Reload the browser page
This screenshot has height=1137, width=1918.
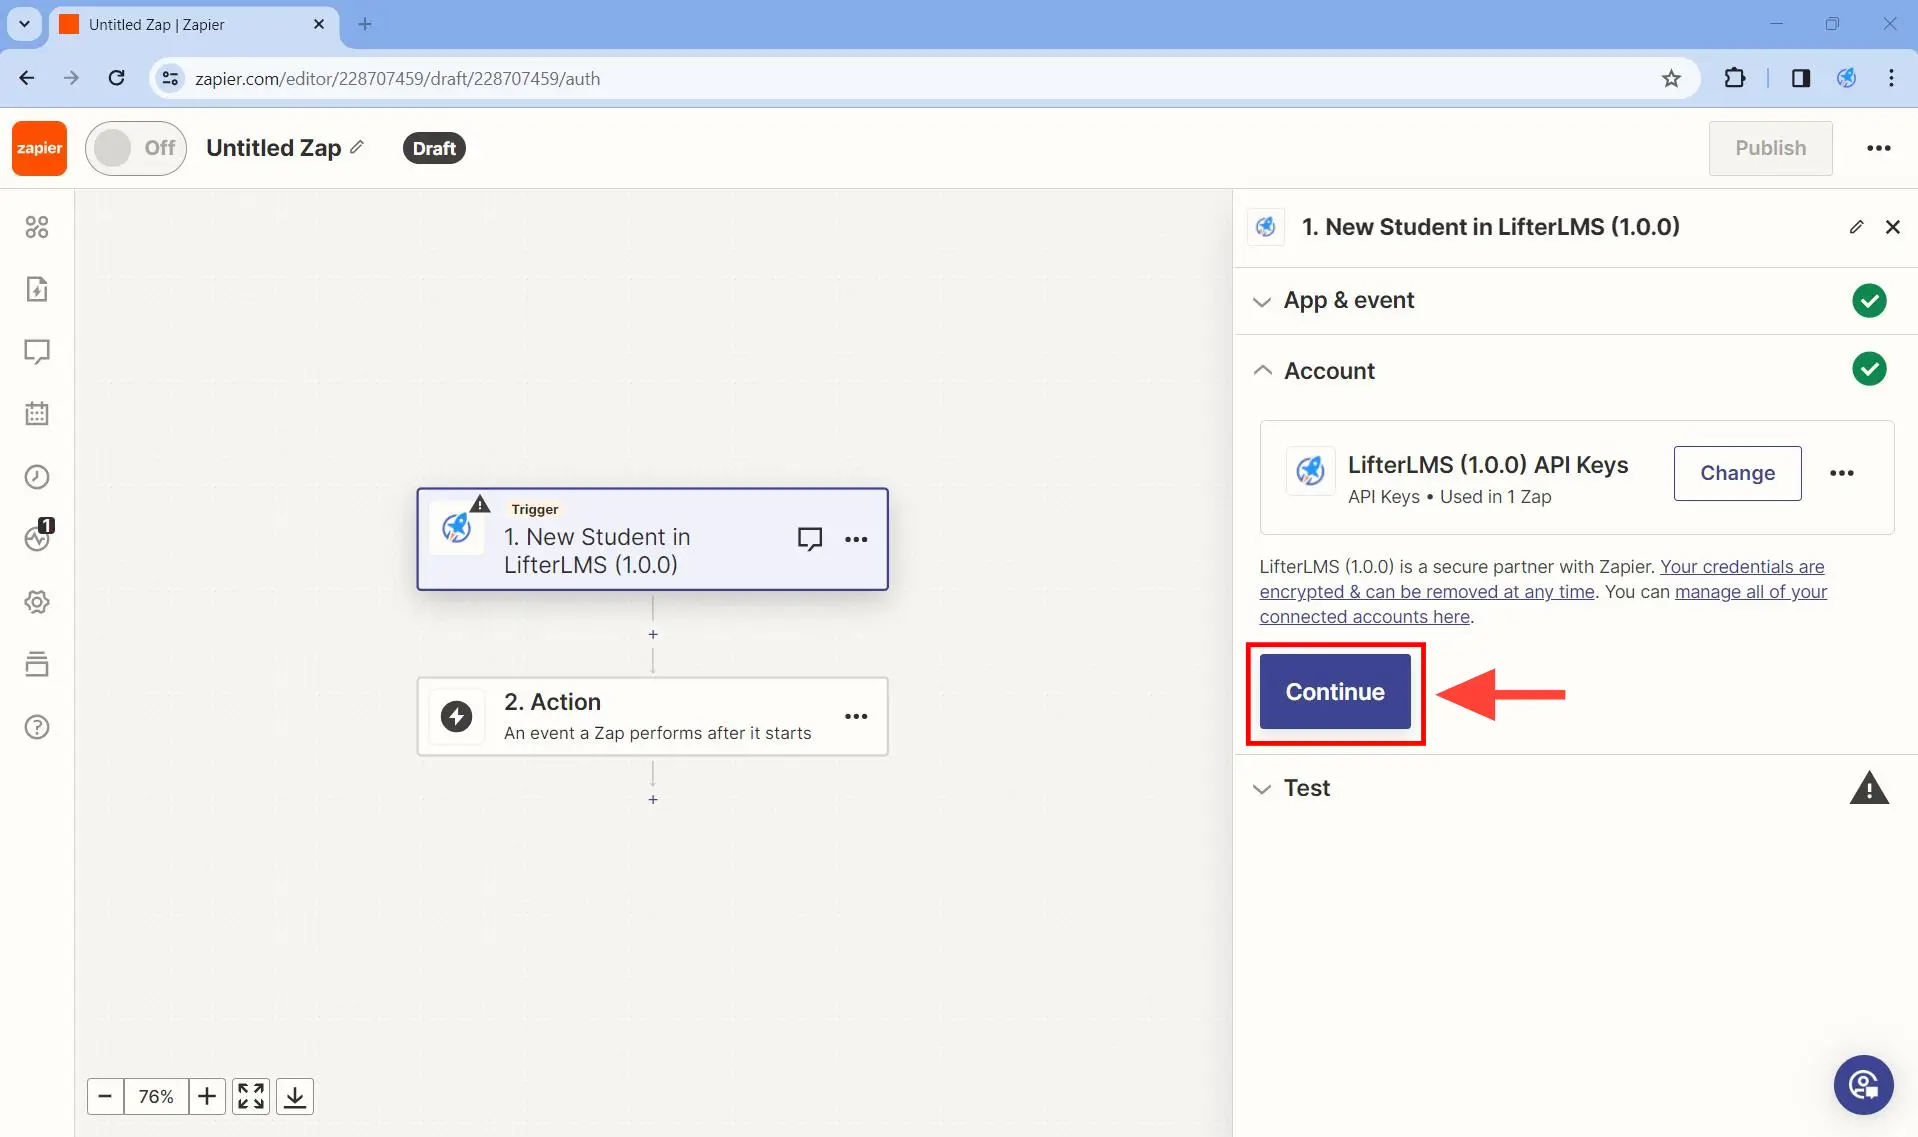117,78
